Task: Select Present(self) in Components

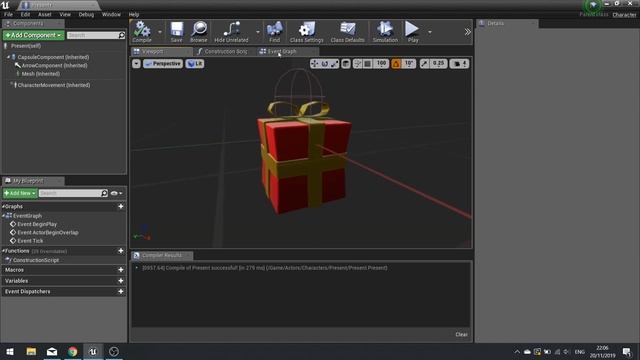Action: pos(25,46)
